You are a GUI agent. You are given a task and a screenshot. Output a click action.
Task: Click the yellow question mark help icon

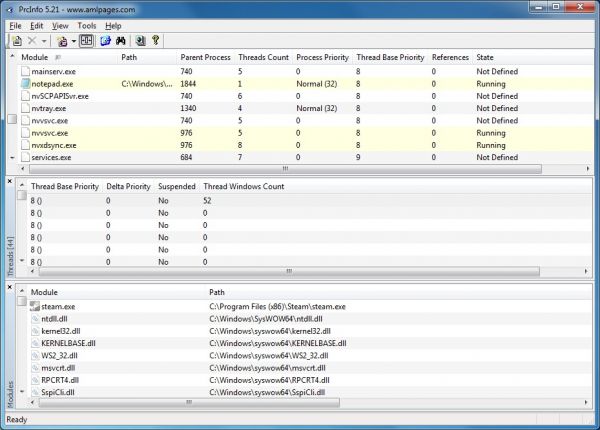coord(157,41)
